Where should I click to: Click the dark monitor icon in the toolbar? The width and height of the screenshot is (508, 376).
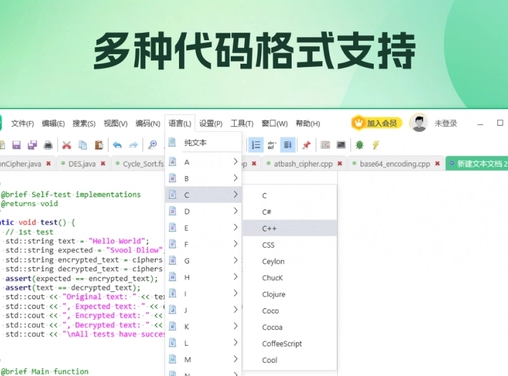[x=341, y=145]
